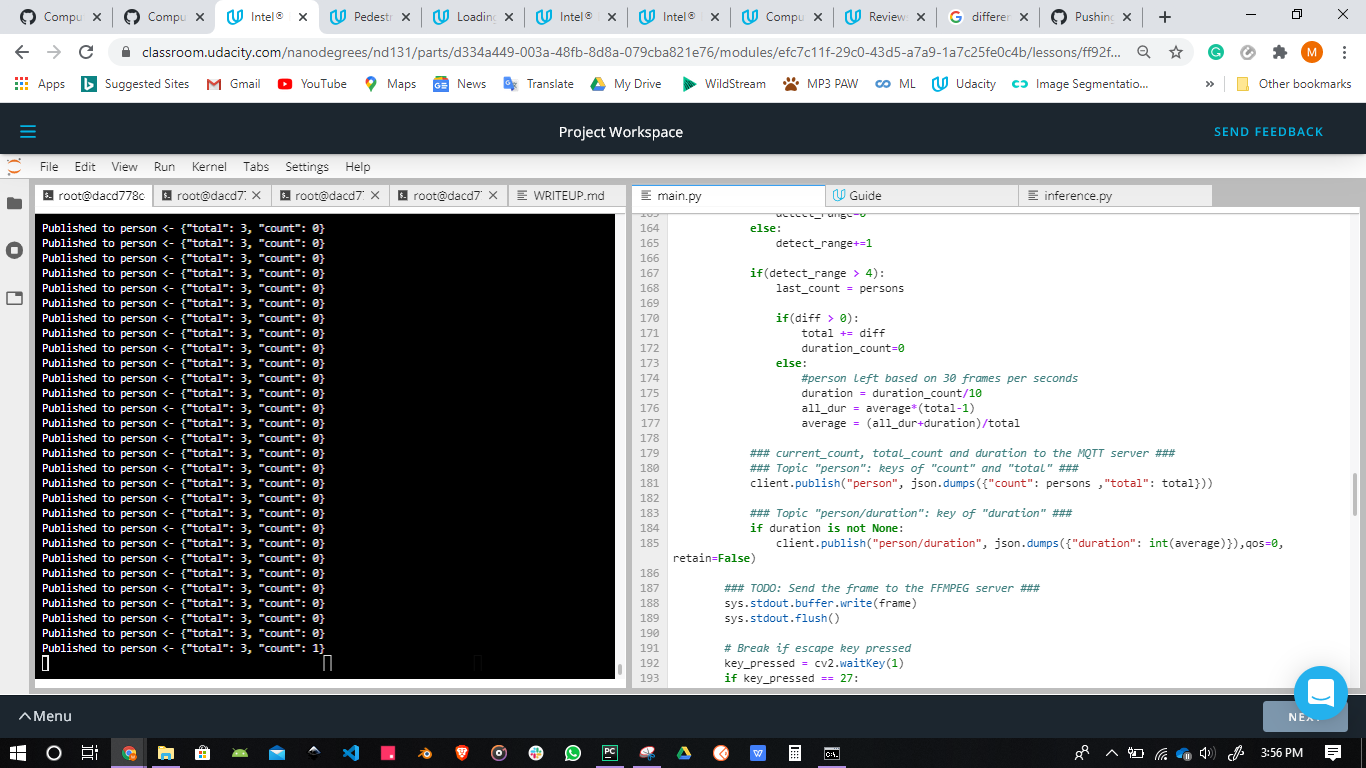The image size is (1366, 768).
Task: Switch to the fourth root@dacd7 terminal tab
Action: click(448, 196)
